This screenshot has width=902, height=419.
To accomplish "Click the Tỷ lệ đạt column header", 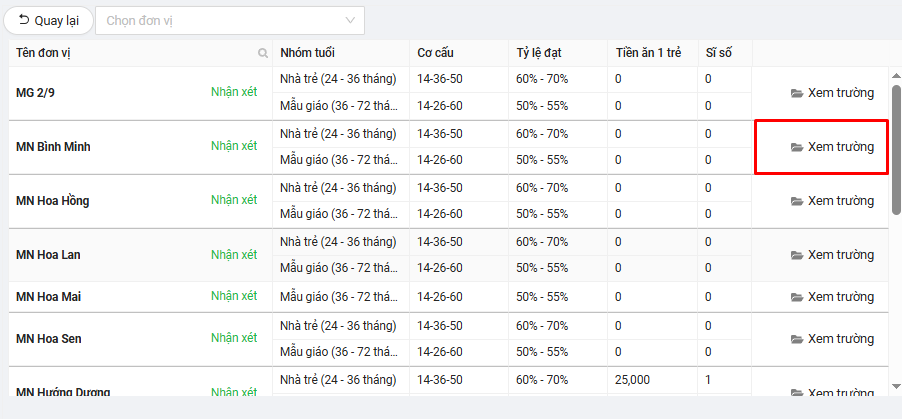I will click(540, 53).
